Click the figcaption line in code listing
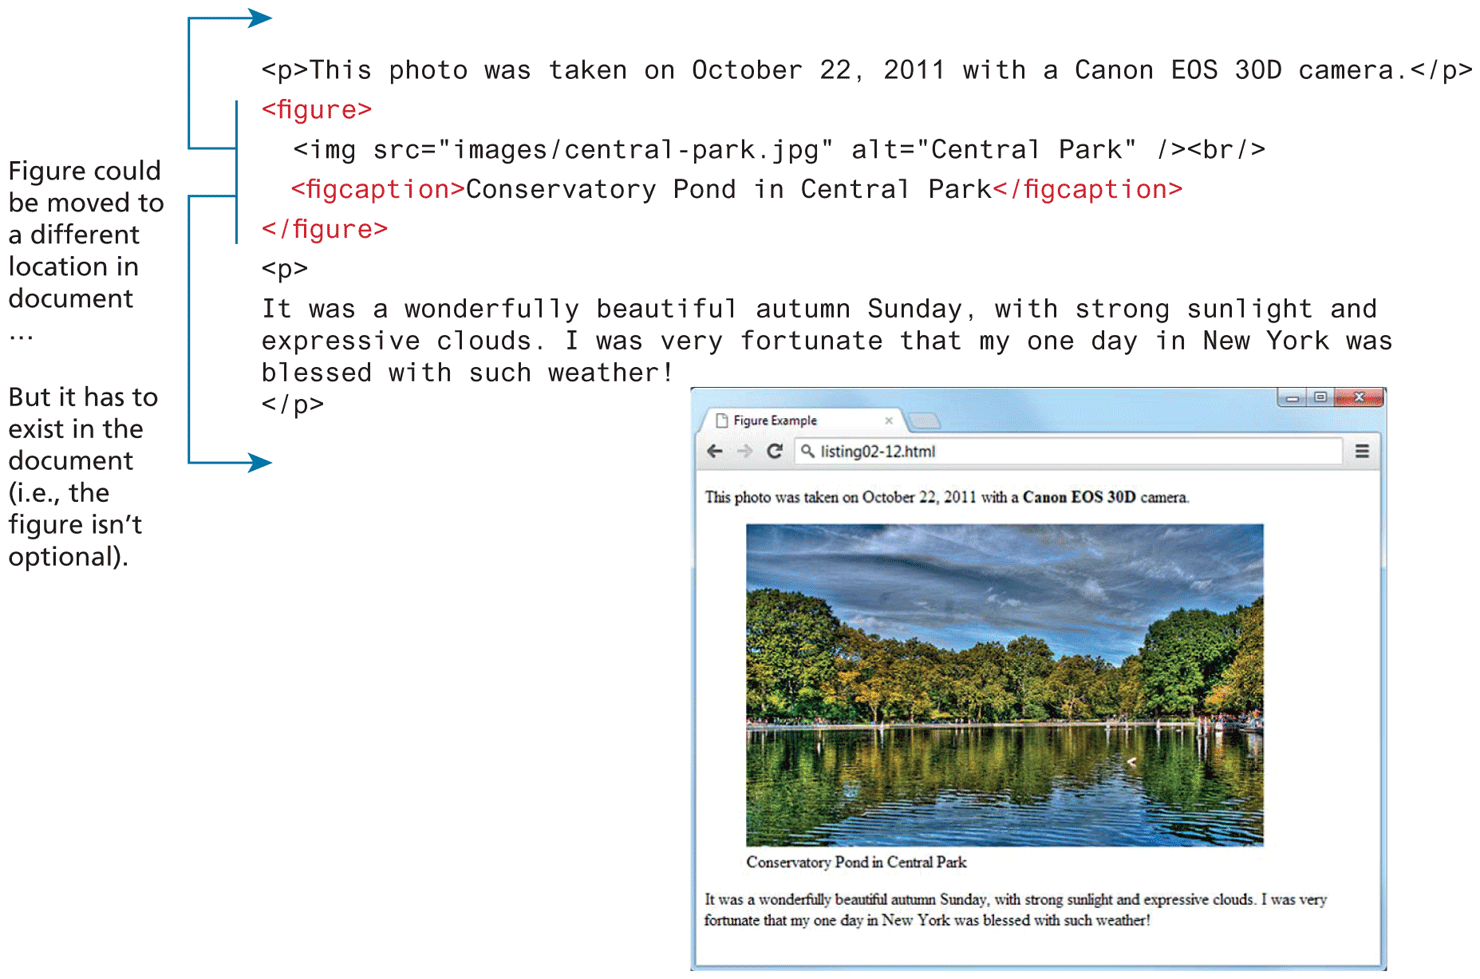 point(736,189)
